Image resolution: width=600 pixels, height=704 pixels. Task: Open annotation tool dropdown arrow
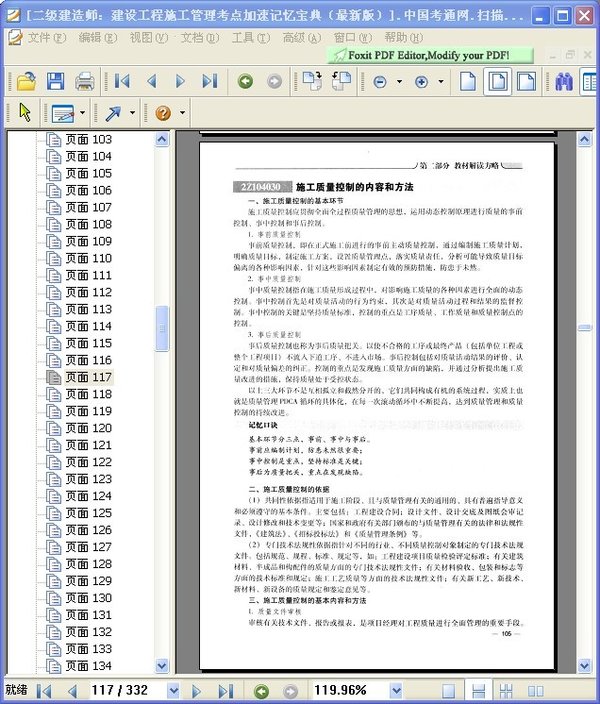[82, 112]
